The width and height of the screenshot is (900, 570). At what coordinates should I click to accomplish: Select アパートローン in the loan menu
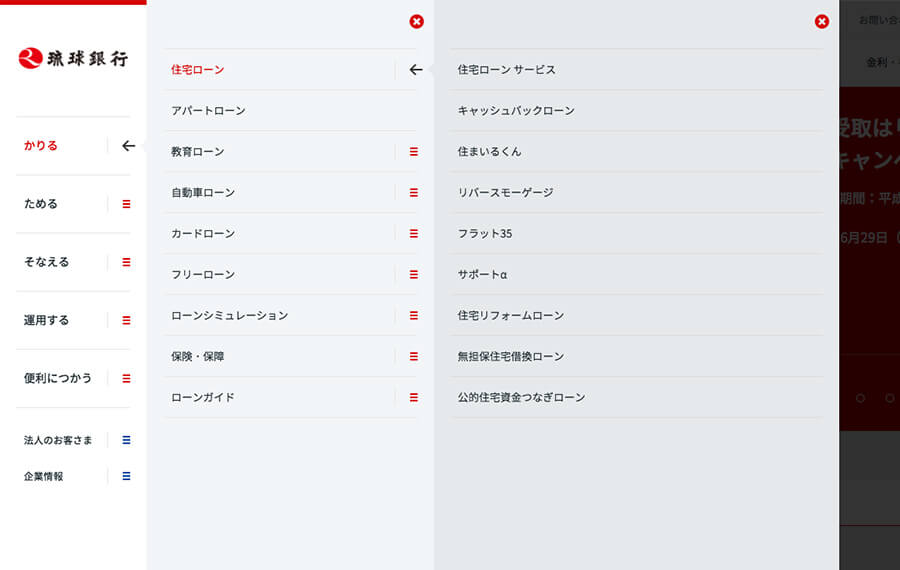(x=208, y=111)
